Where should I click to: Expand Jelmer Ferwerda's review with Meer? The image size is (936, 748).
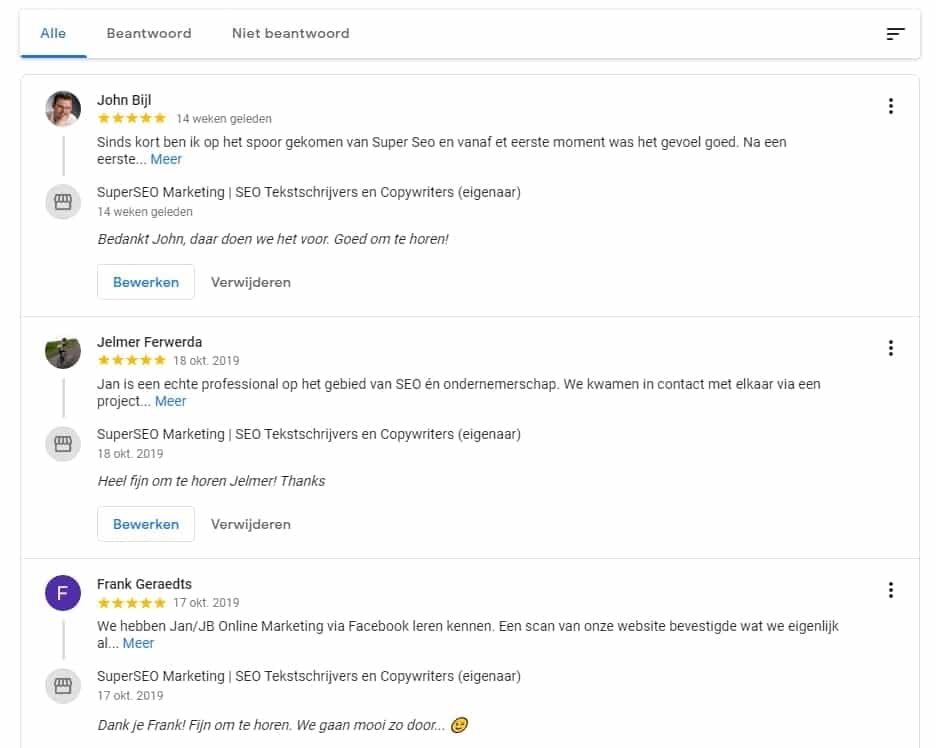pyautogui.click(x=171, y=401)
